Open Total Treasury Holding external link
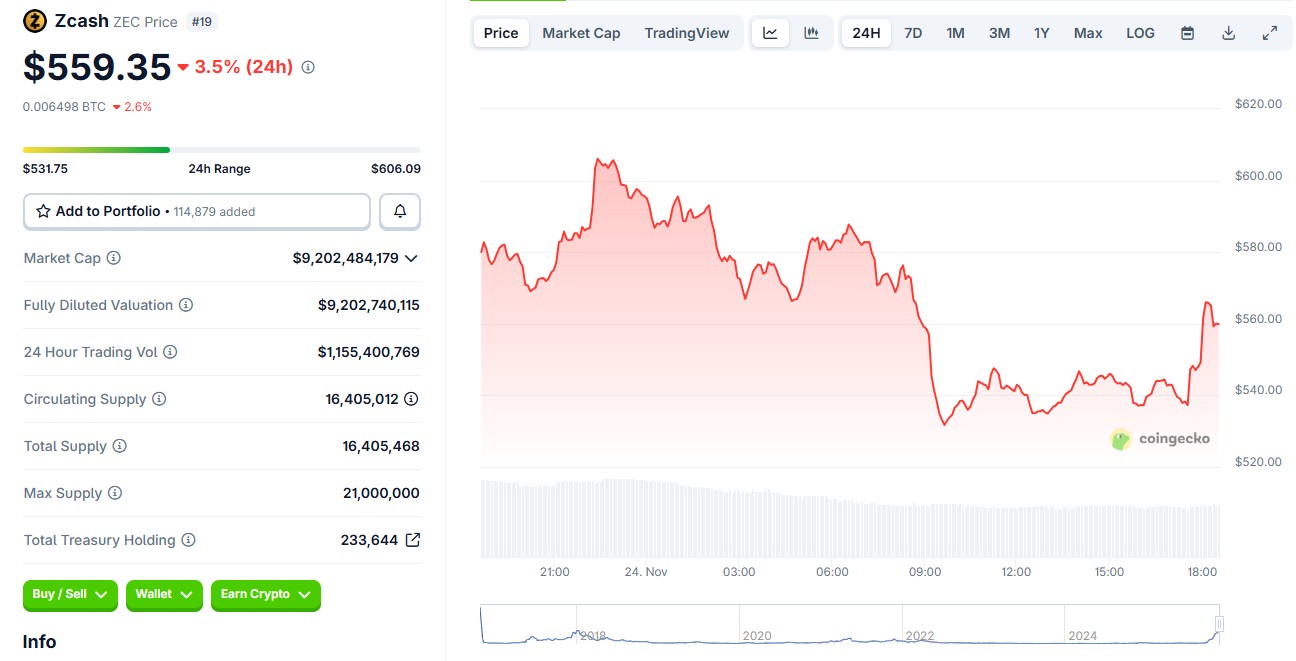The height and width of the screenshot is (661, 1296). tap(411, 540)
